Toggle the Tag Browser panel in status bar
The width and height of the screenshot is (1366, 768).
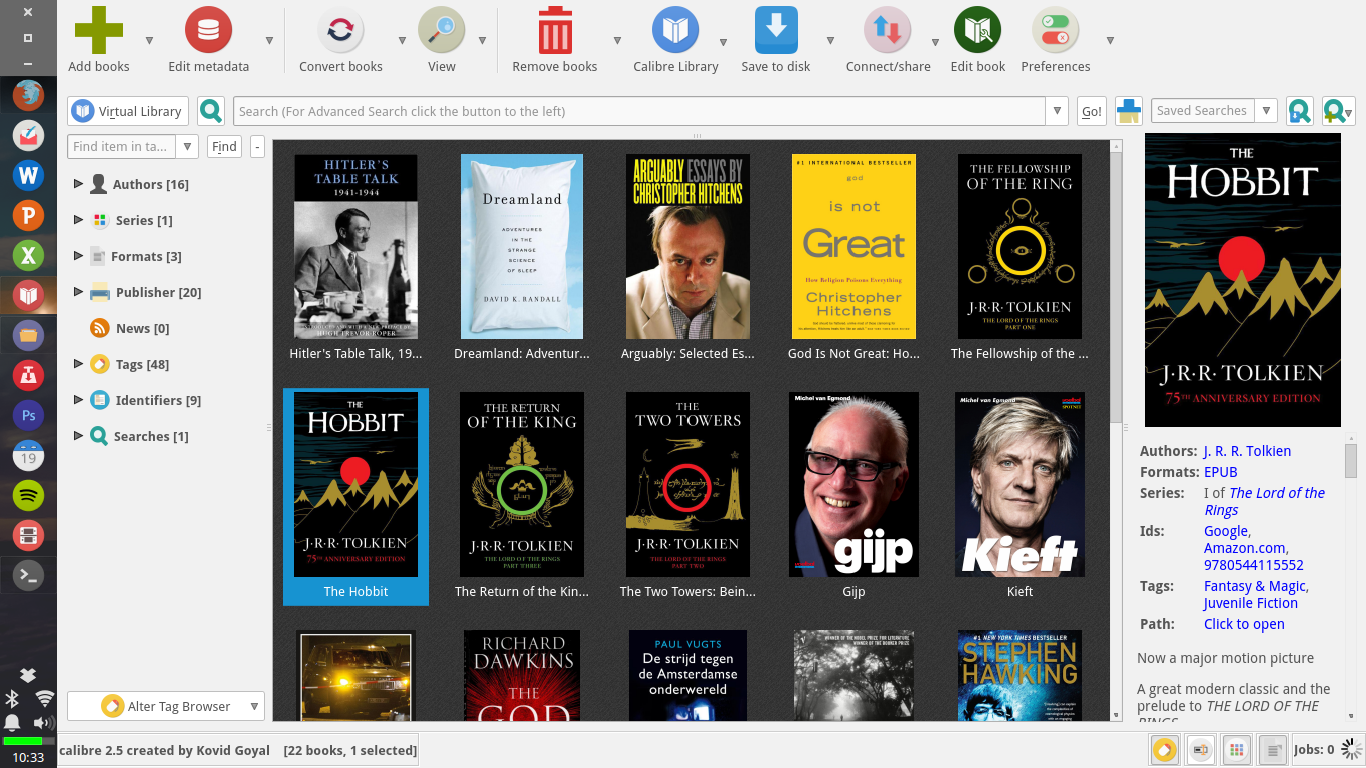tap(1163, 749)
